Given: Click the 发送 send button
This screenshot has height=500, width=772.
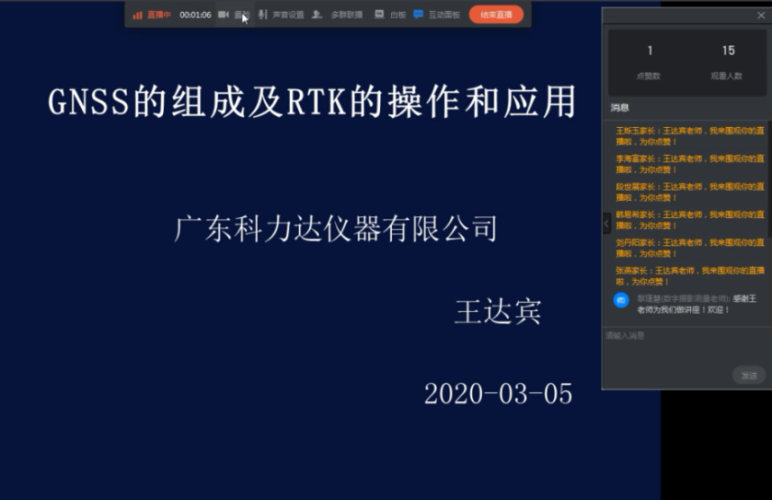Looking at the screenshot, I should [749, 375].
